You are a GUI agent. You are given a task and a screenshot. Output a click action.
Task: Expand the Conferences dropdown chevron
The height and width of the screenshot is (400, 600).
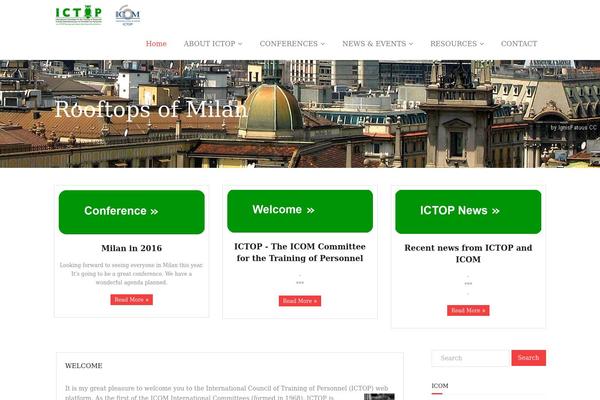323,44
